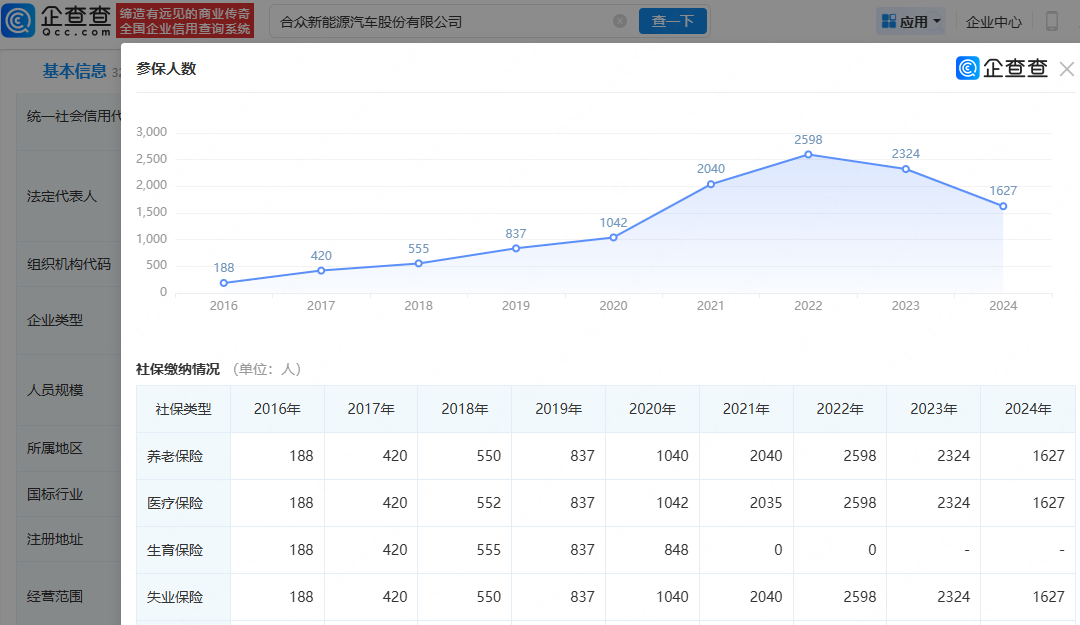The image size is (1080, 625).
Task: Click the 2022 peak data point 2598
Action: 808,154
